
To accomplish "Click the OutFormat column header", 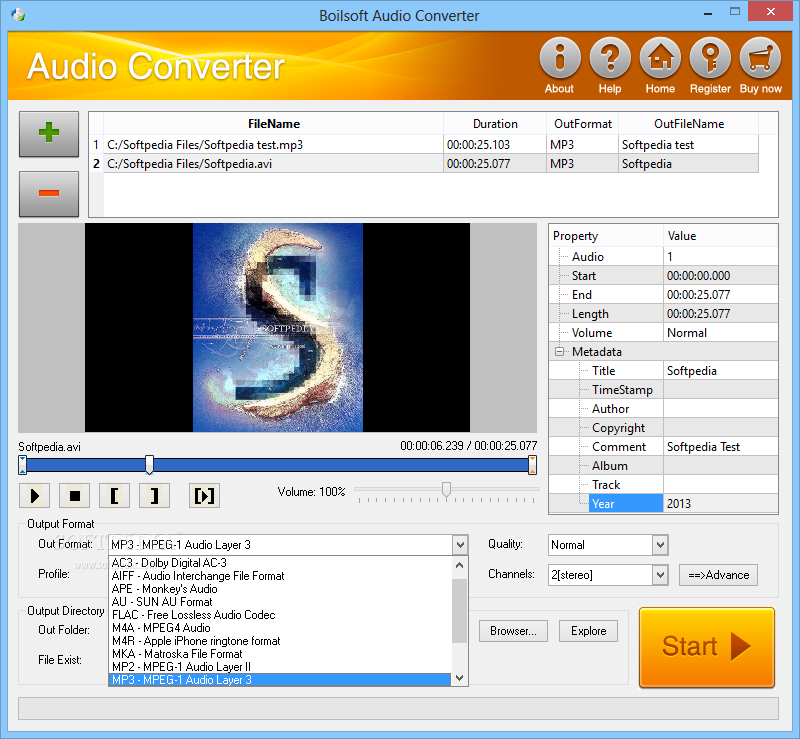I will 583,124.
